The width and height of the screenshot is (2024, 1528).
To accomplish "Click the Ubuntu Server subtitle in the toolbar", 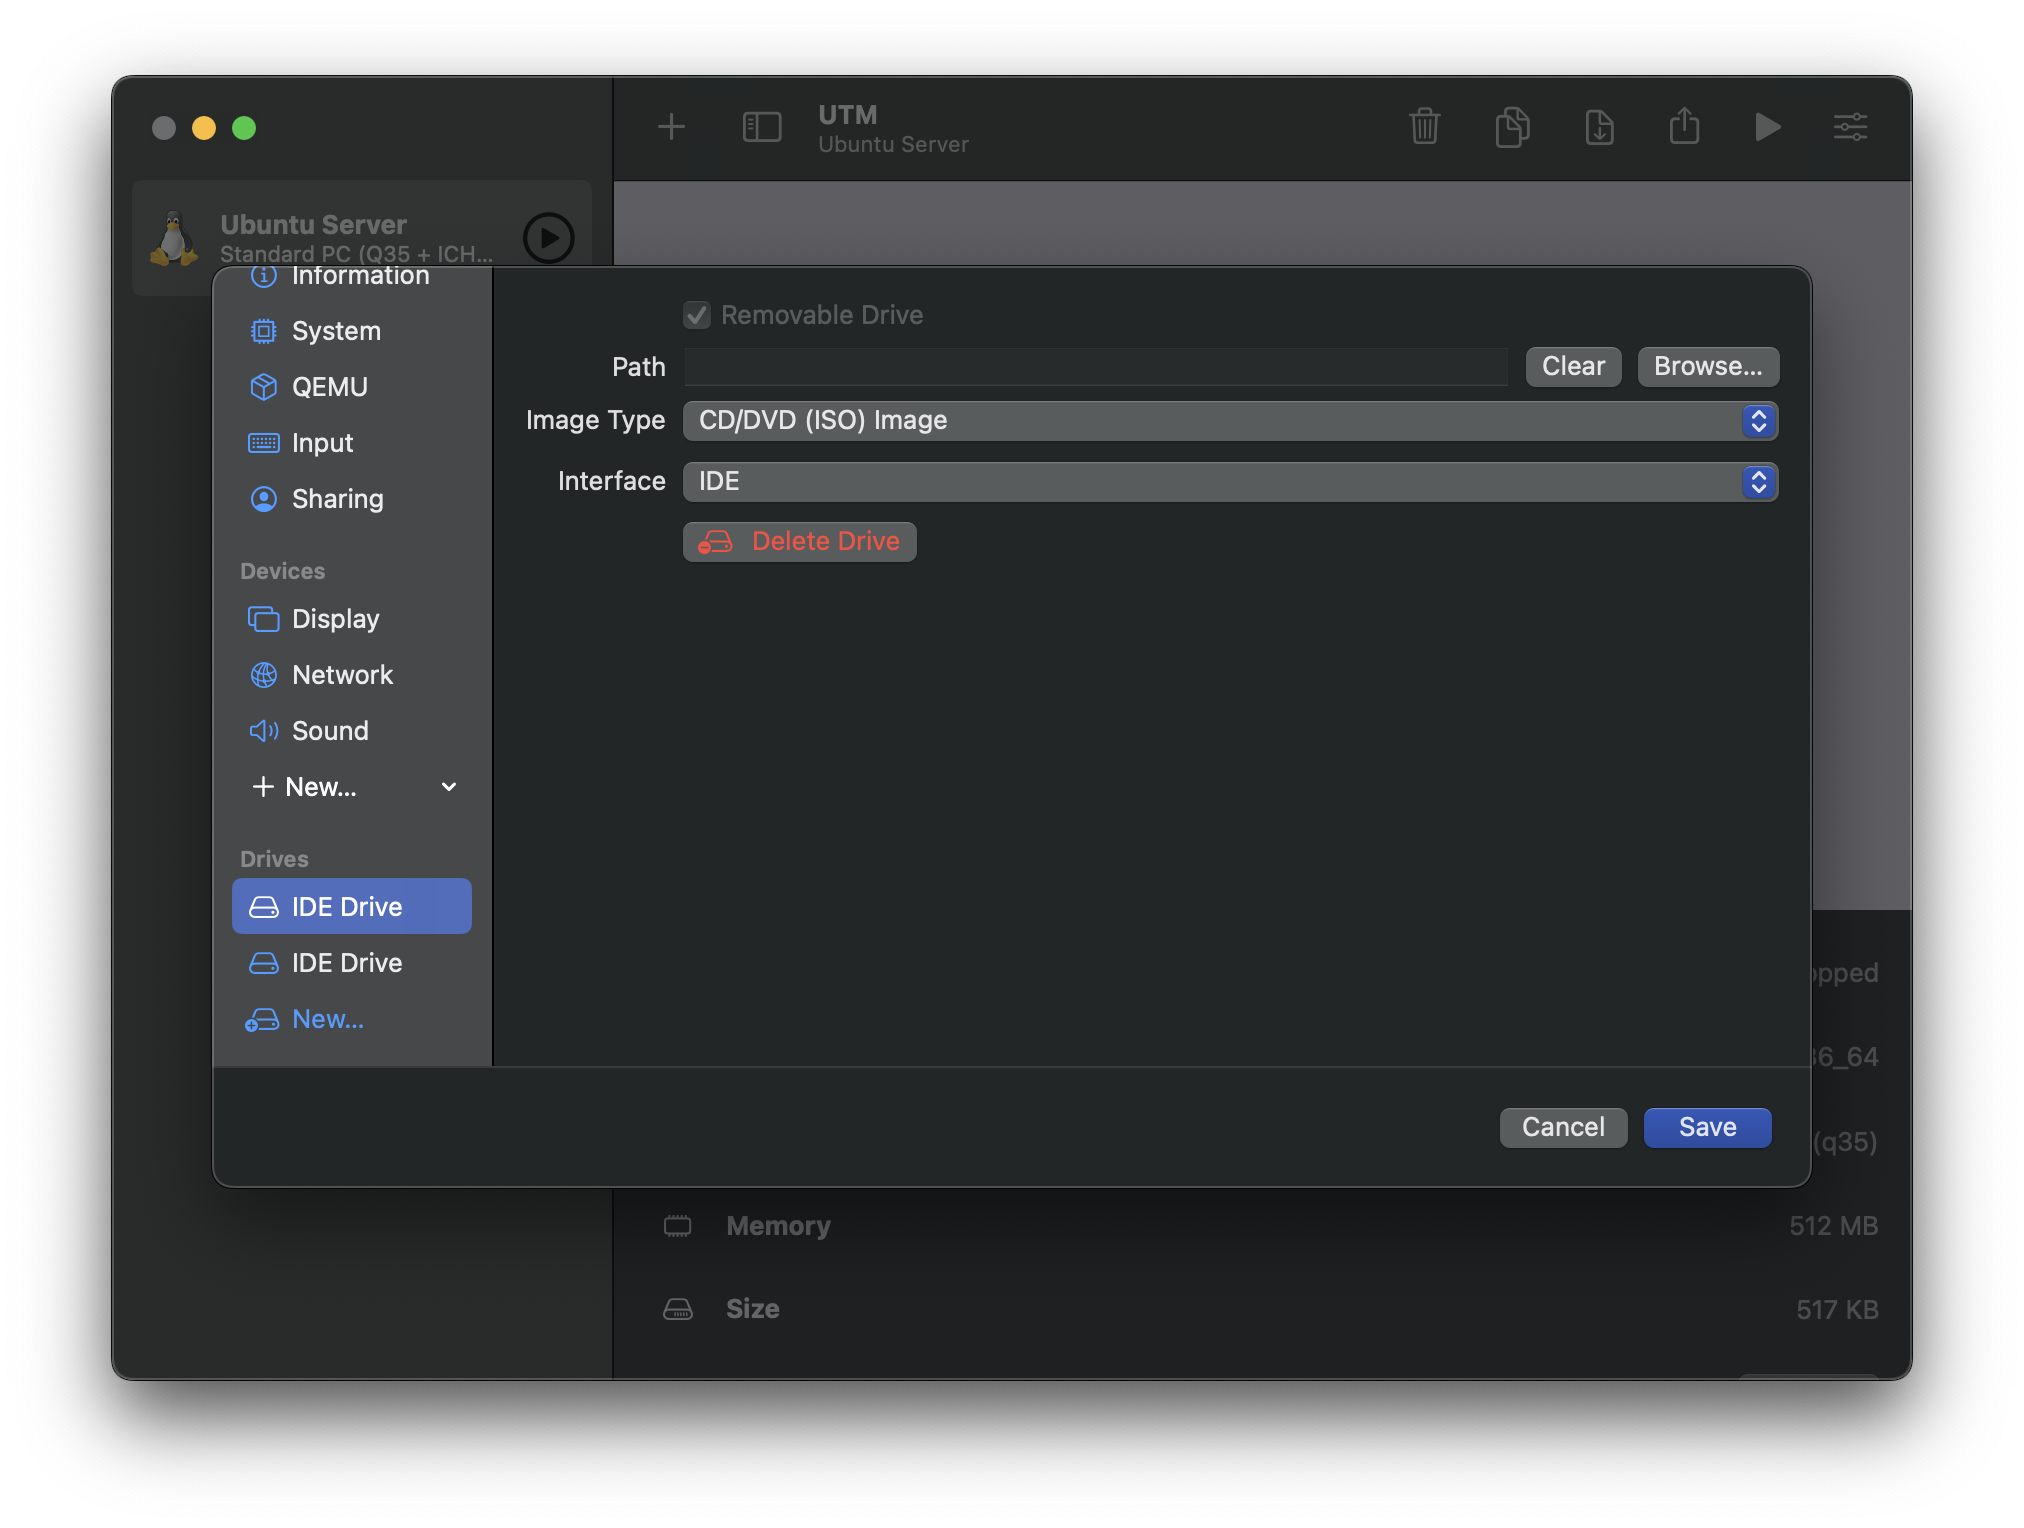I will [x=893, y=145].
